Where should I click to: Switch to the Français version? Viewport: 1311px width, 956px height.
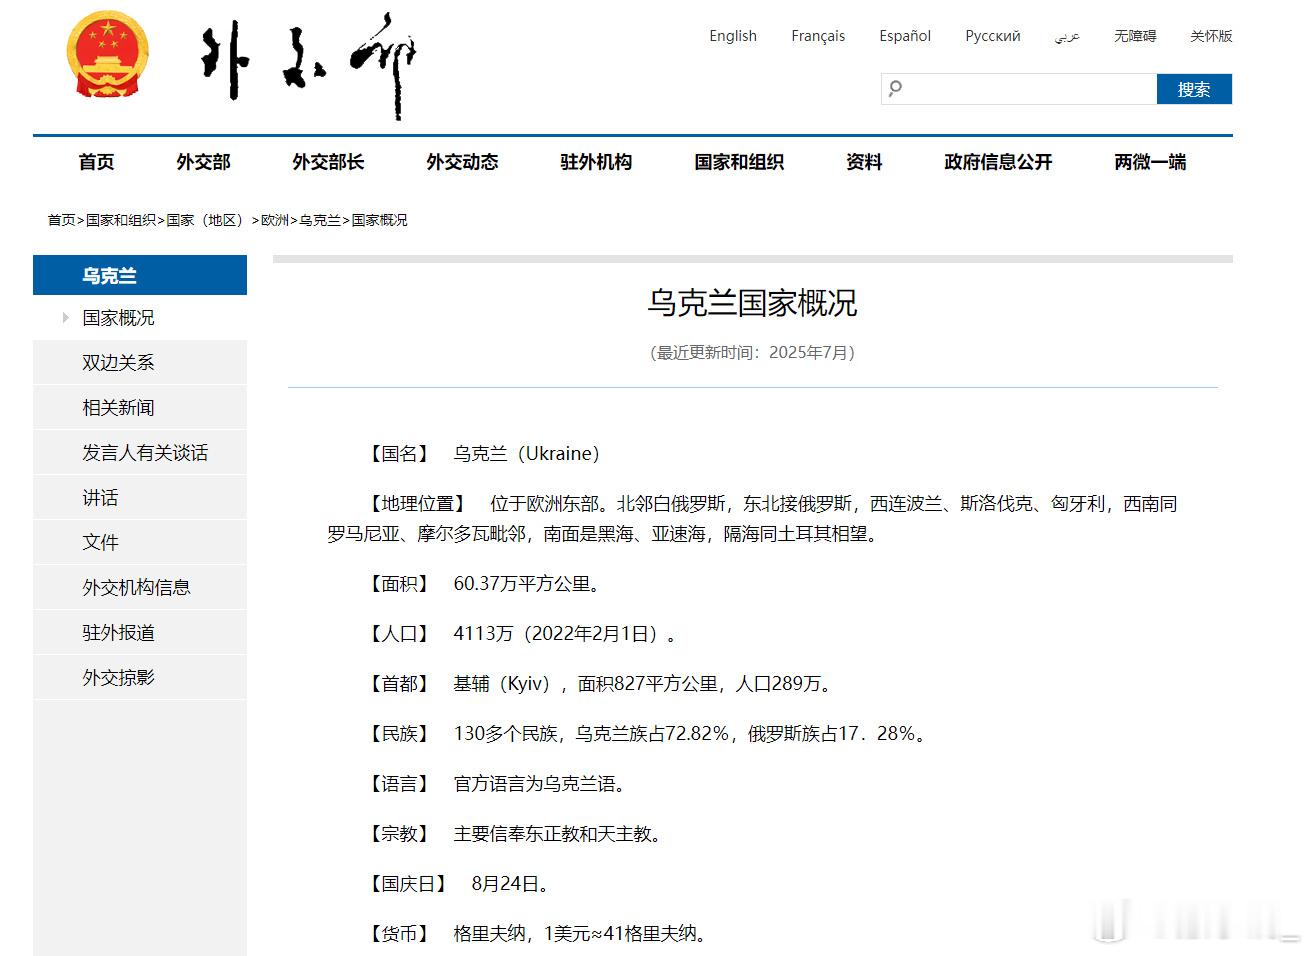coord(818,36)
